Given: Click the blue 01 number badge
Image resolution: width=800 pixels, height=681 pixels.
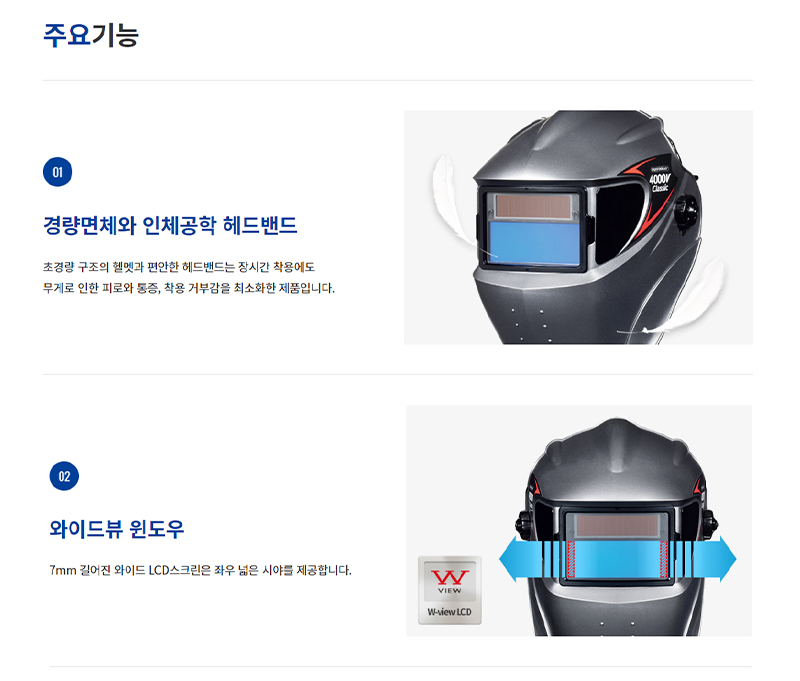Looking at the screenshot, I should click(x=58, y=172).
